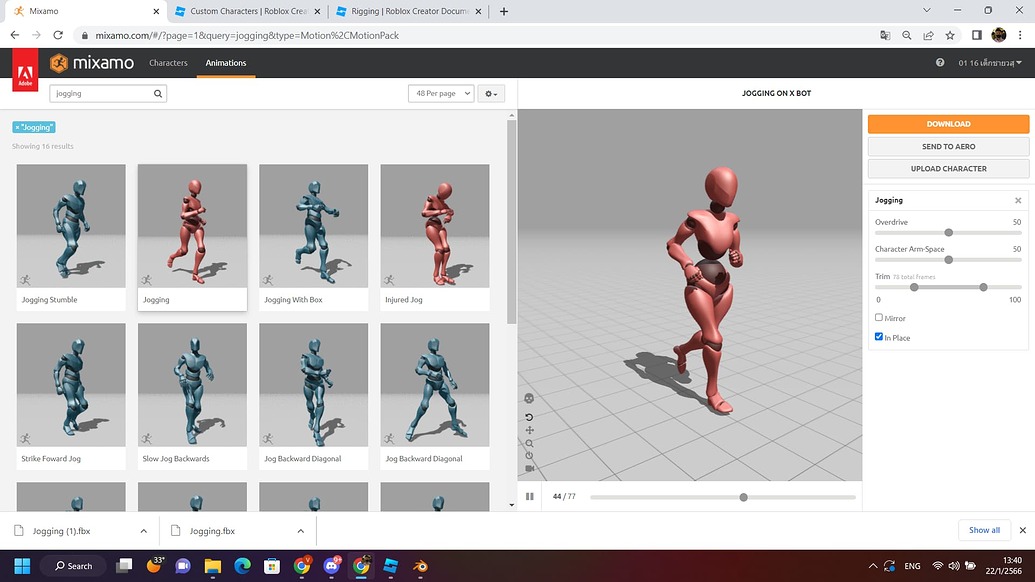This screenshot has width=1035, height=582.
Task: Select the pan move icon in the viewport
Action: click(x=529, y=430)
